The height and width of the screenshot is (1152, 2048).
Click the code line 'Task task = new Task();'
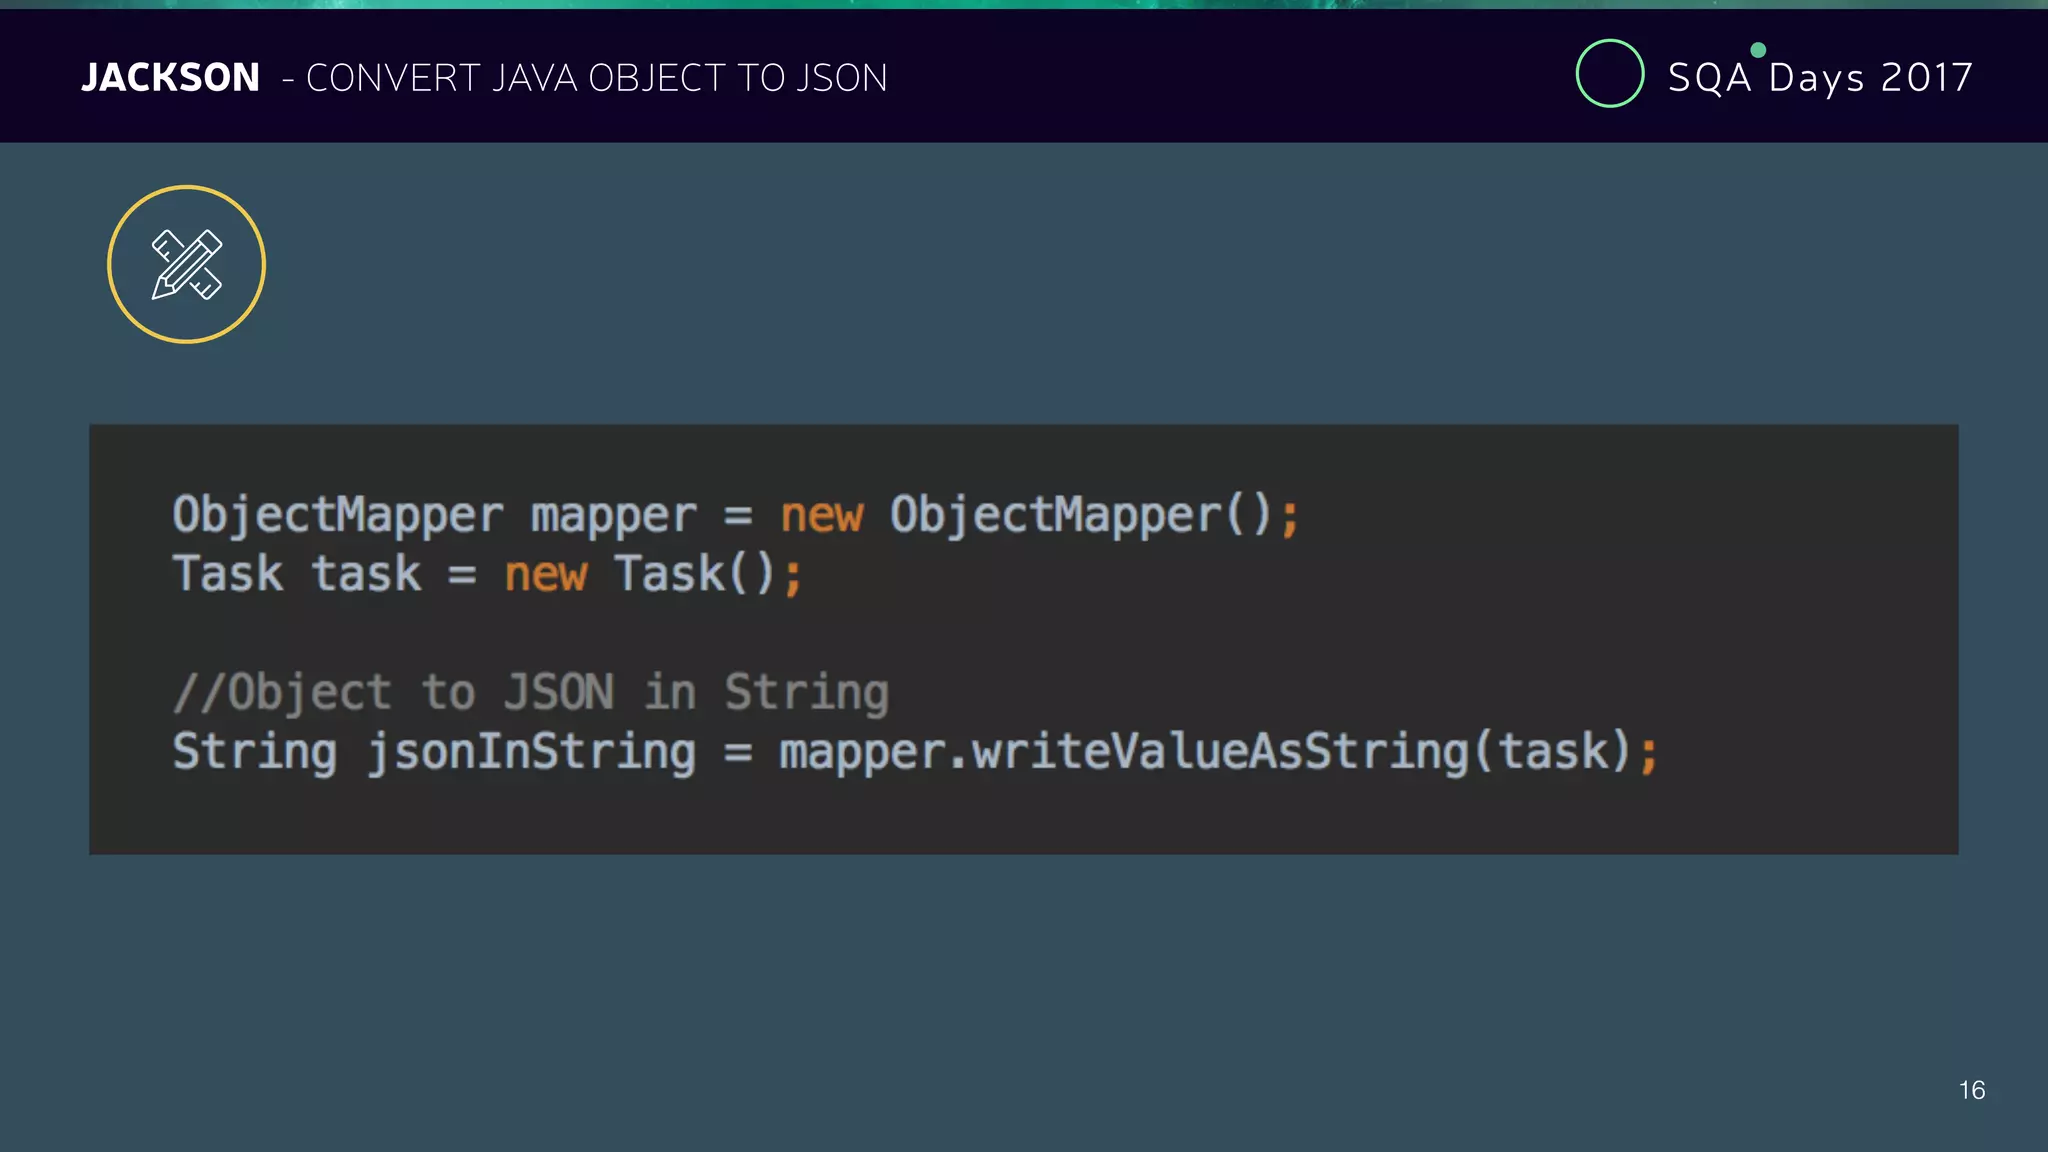click(487, 574)
